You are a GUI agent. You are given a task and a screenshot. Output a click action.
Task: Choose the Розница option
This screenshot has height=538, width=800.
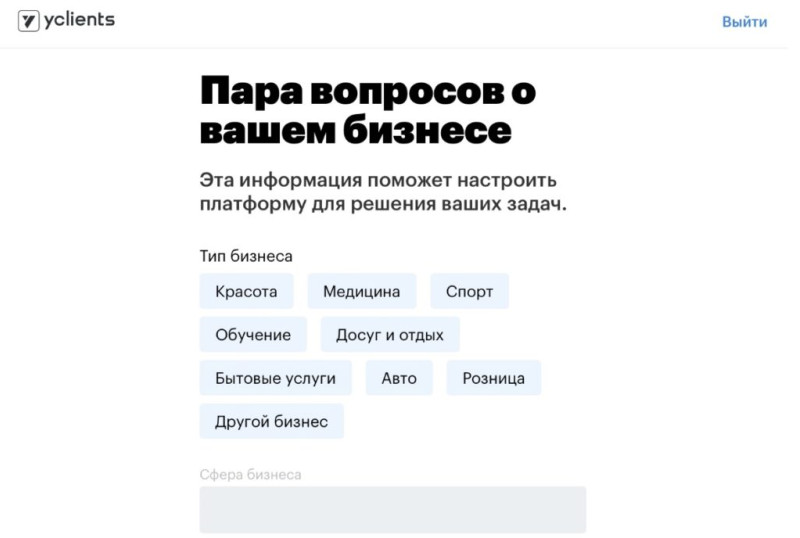coord(493,378)
